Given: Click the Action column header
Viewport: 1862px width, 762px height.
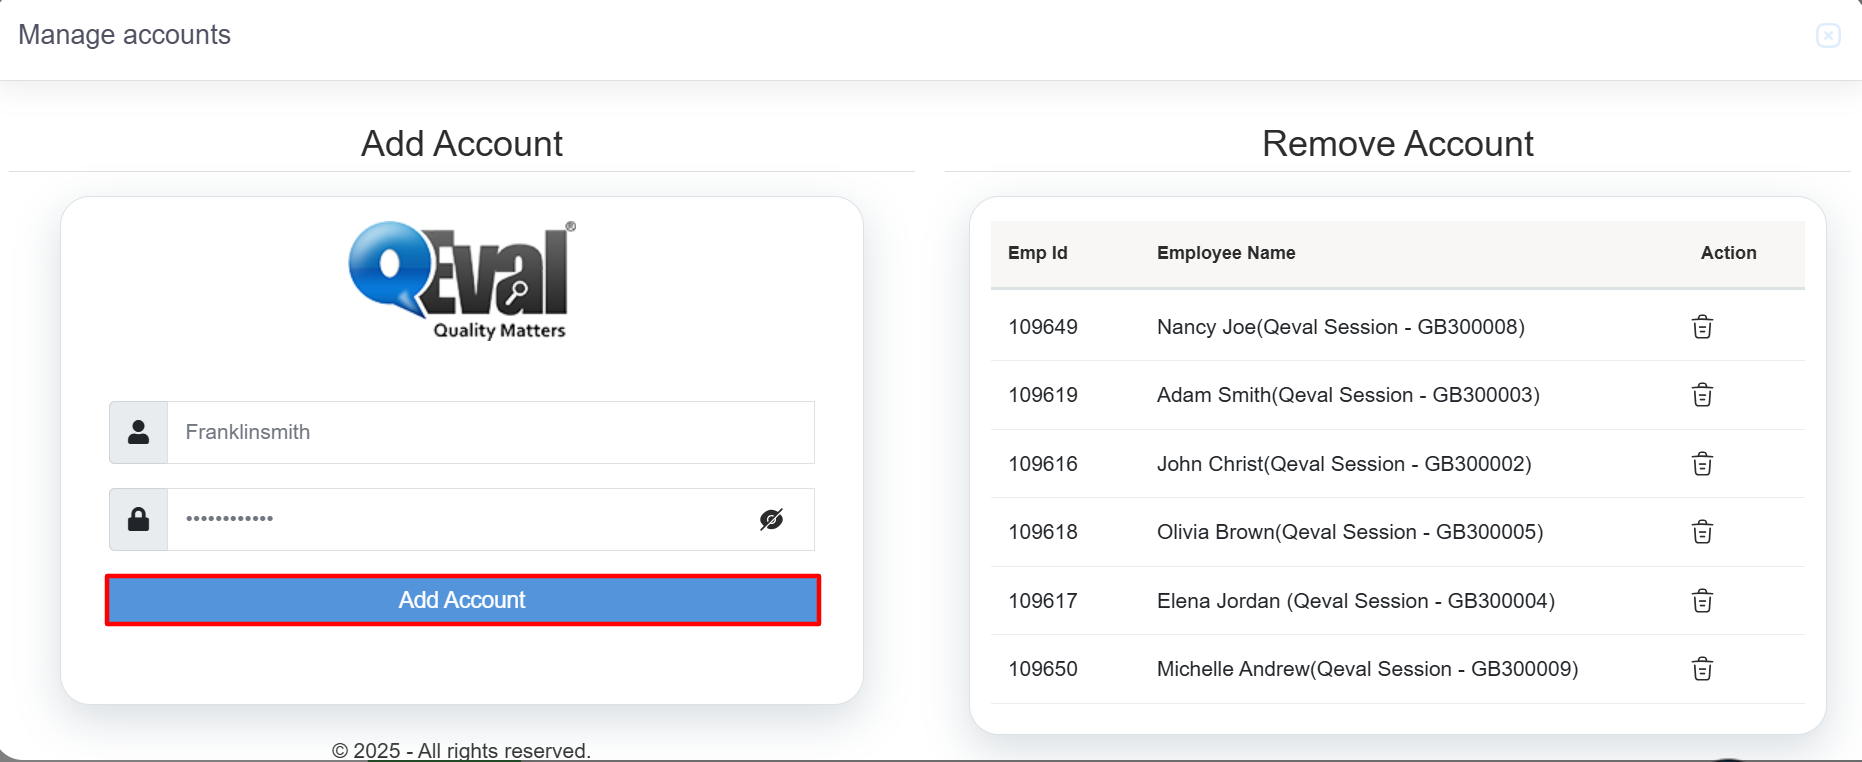Looking at the screenshot, I should pyautogui.click(x=1728, y=253).
